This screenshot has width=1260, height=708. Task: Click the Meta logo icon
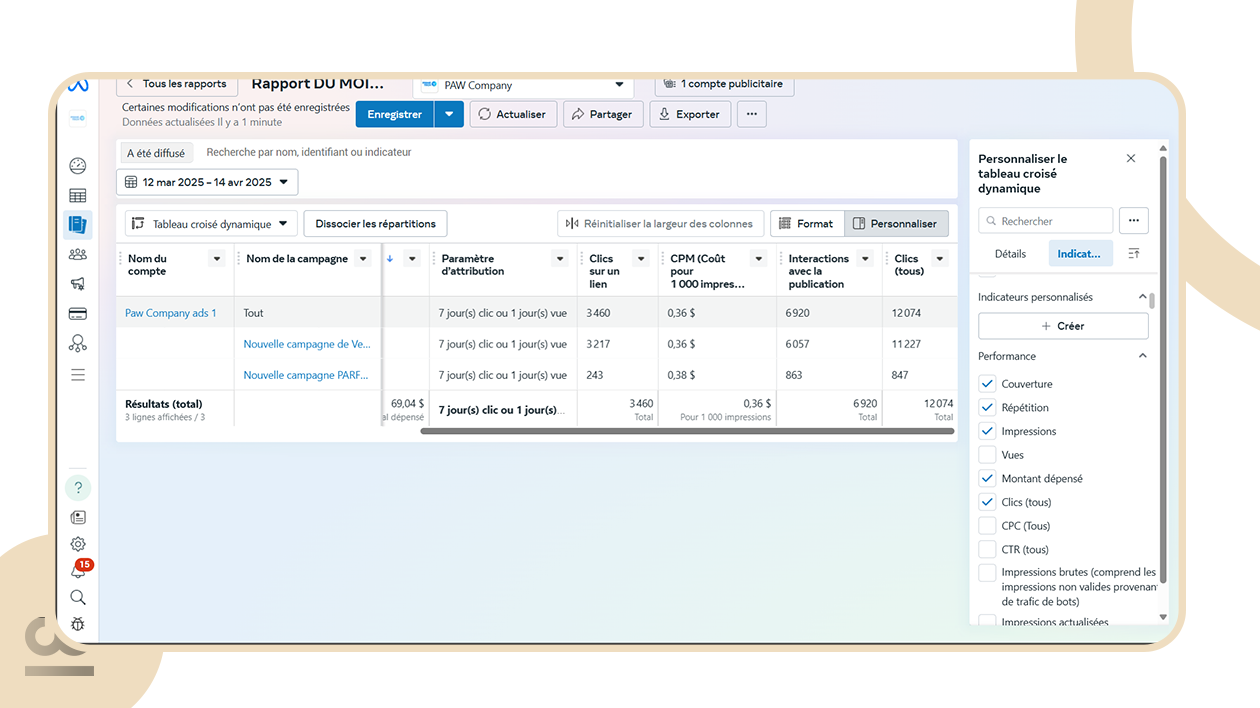click(78, 86)
